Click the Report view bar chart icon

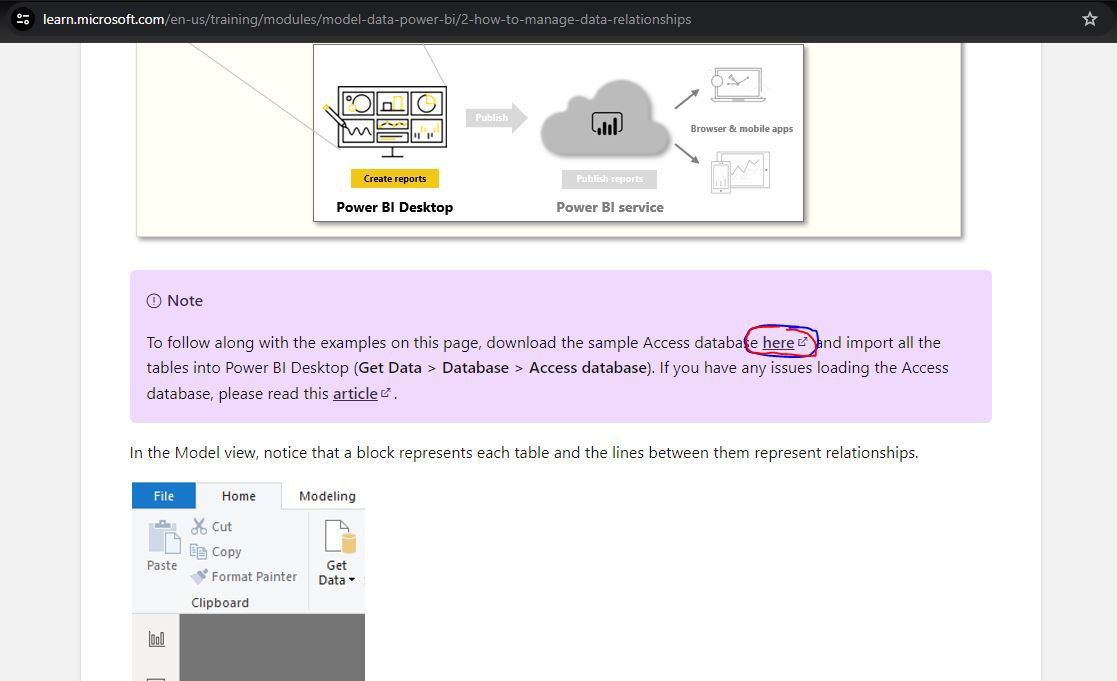click(157, 639)
